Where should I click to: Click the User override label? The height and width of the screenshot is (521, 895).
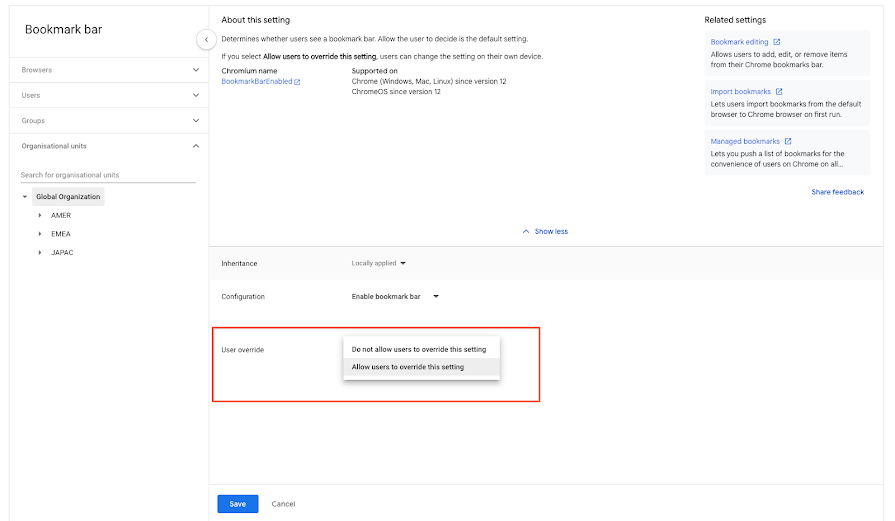coord(243,350)
